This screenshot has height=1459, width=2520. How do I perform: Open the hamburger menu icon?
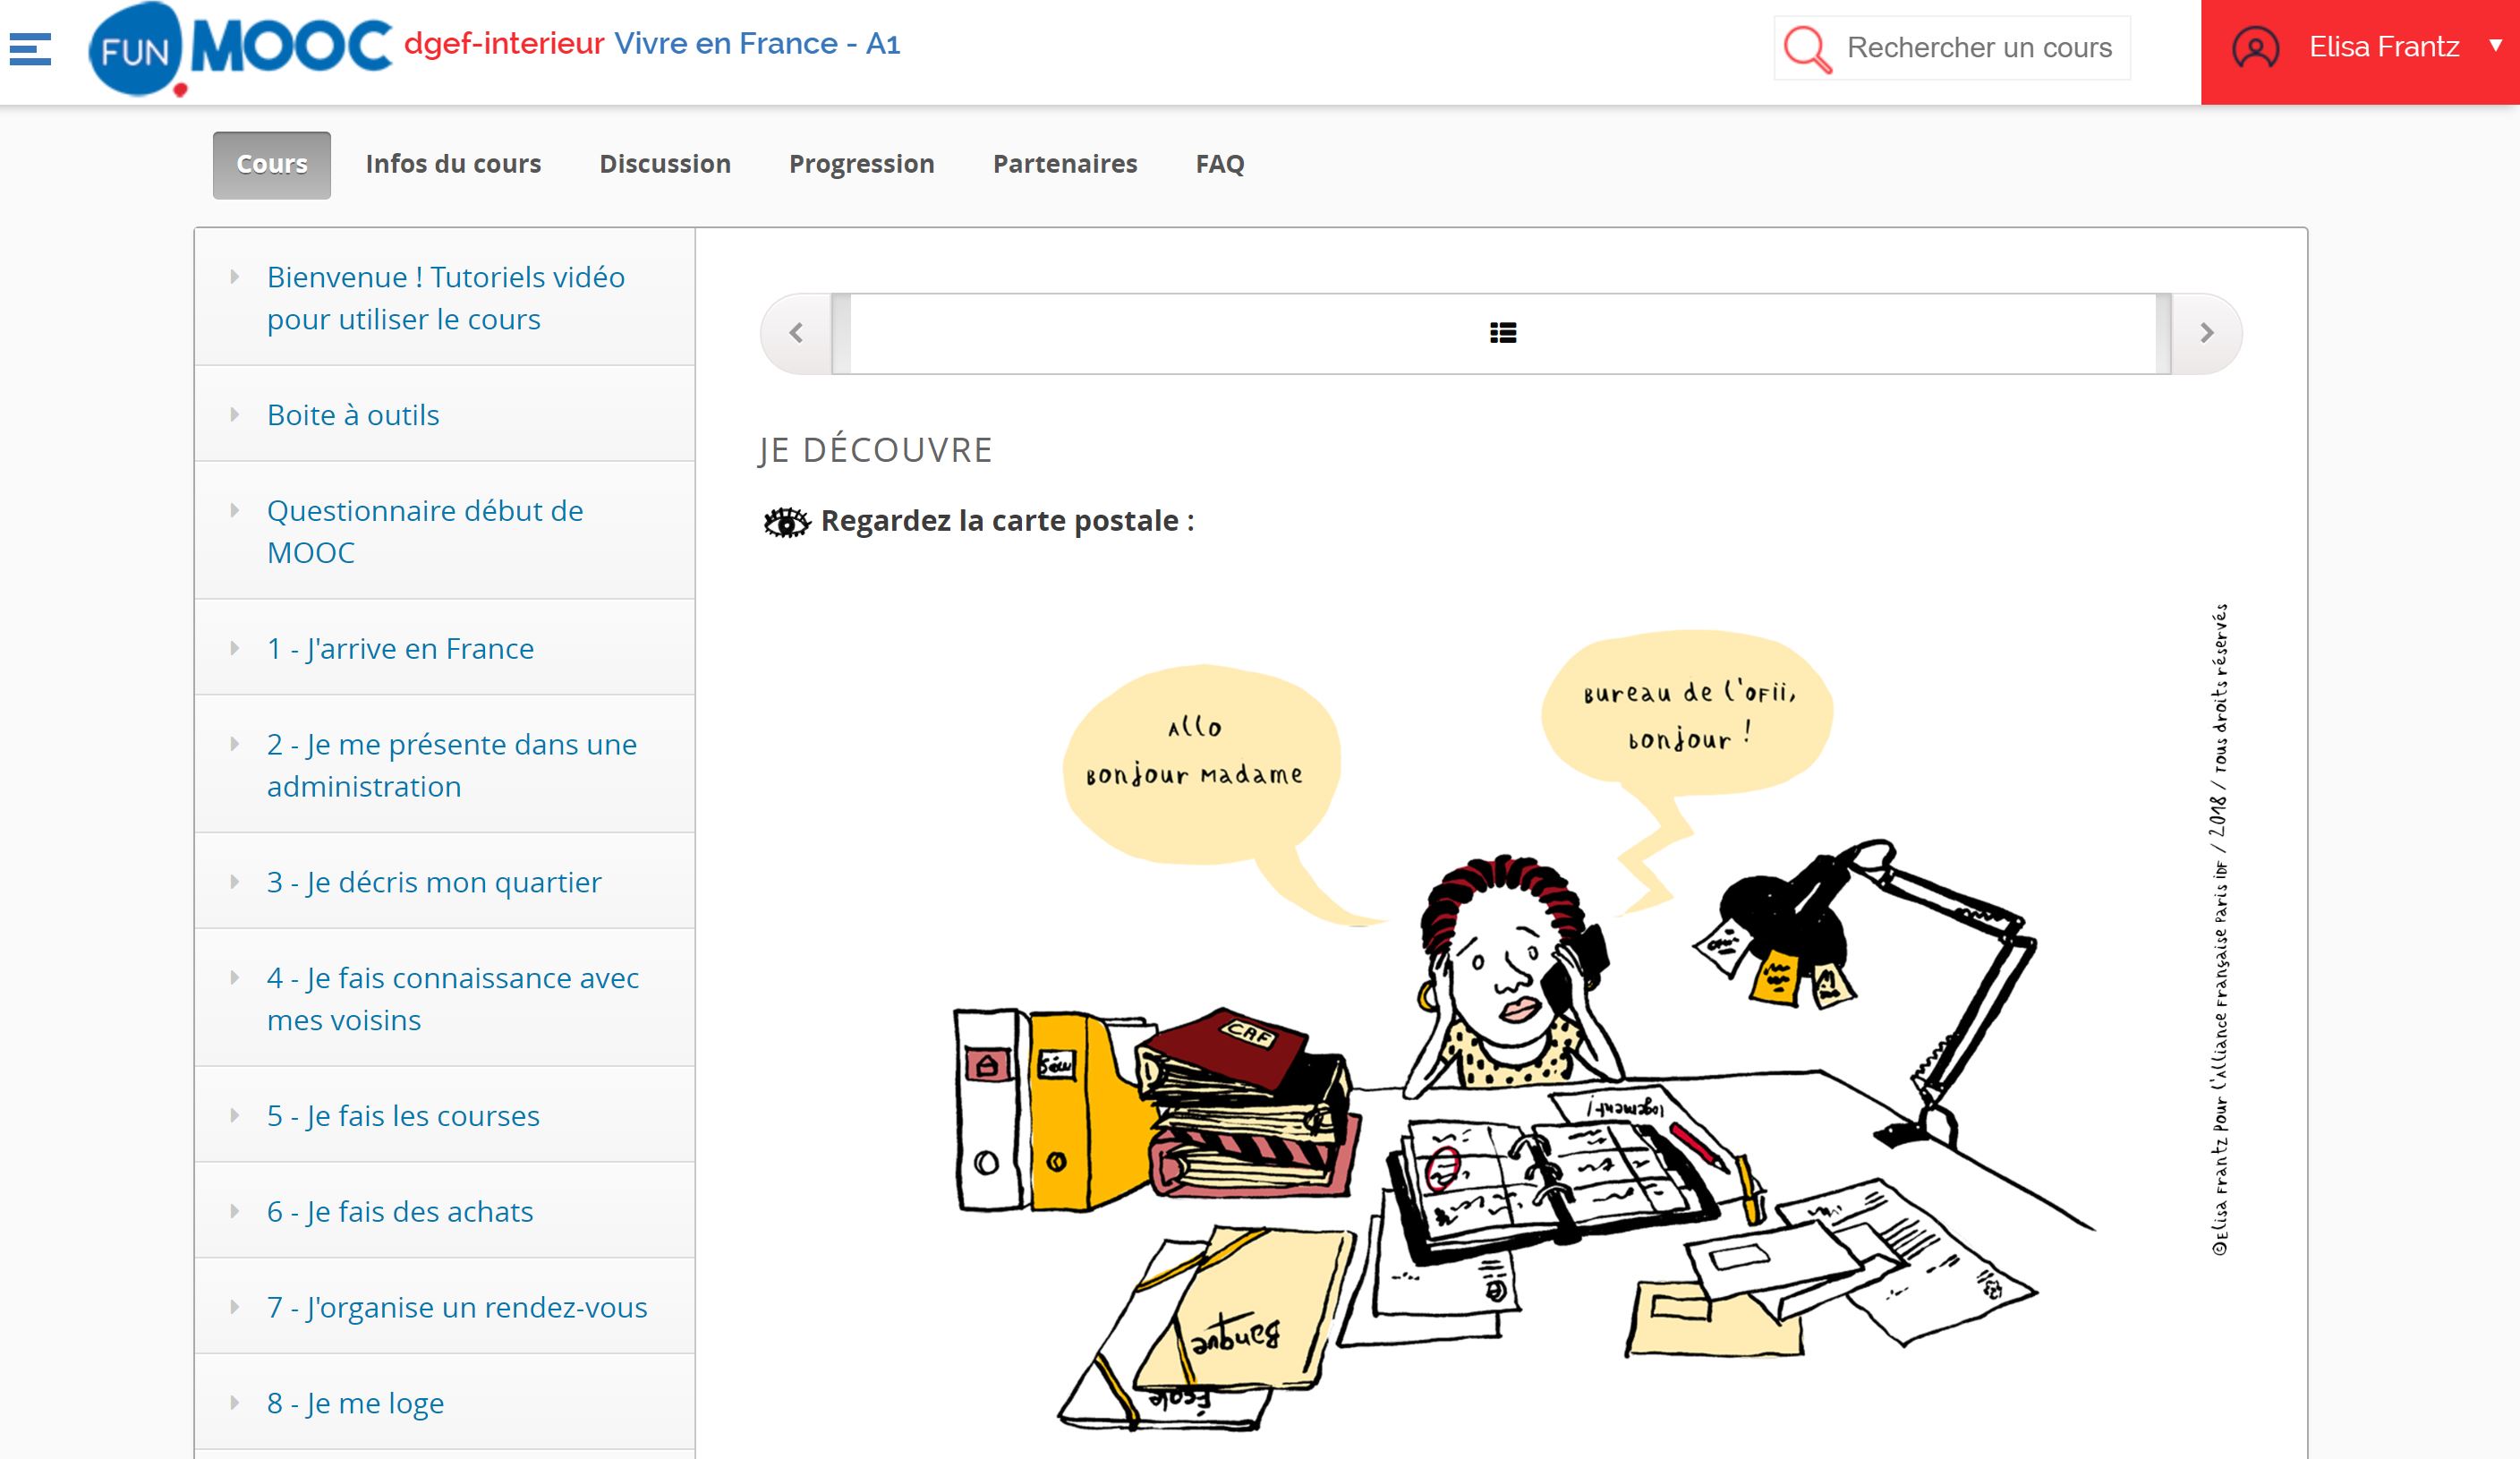(30, 49)
